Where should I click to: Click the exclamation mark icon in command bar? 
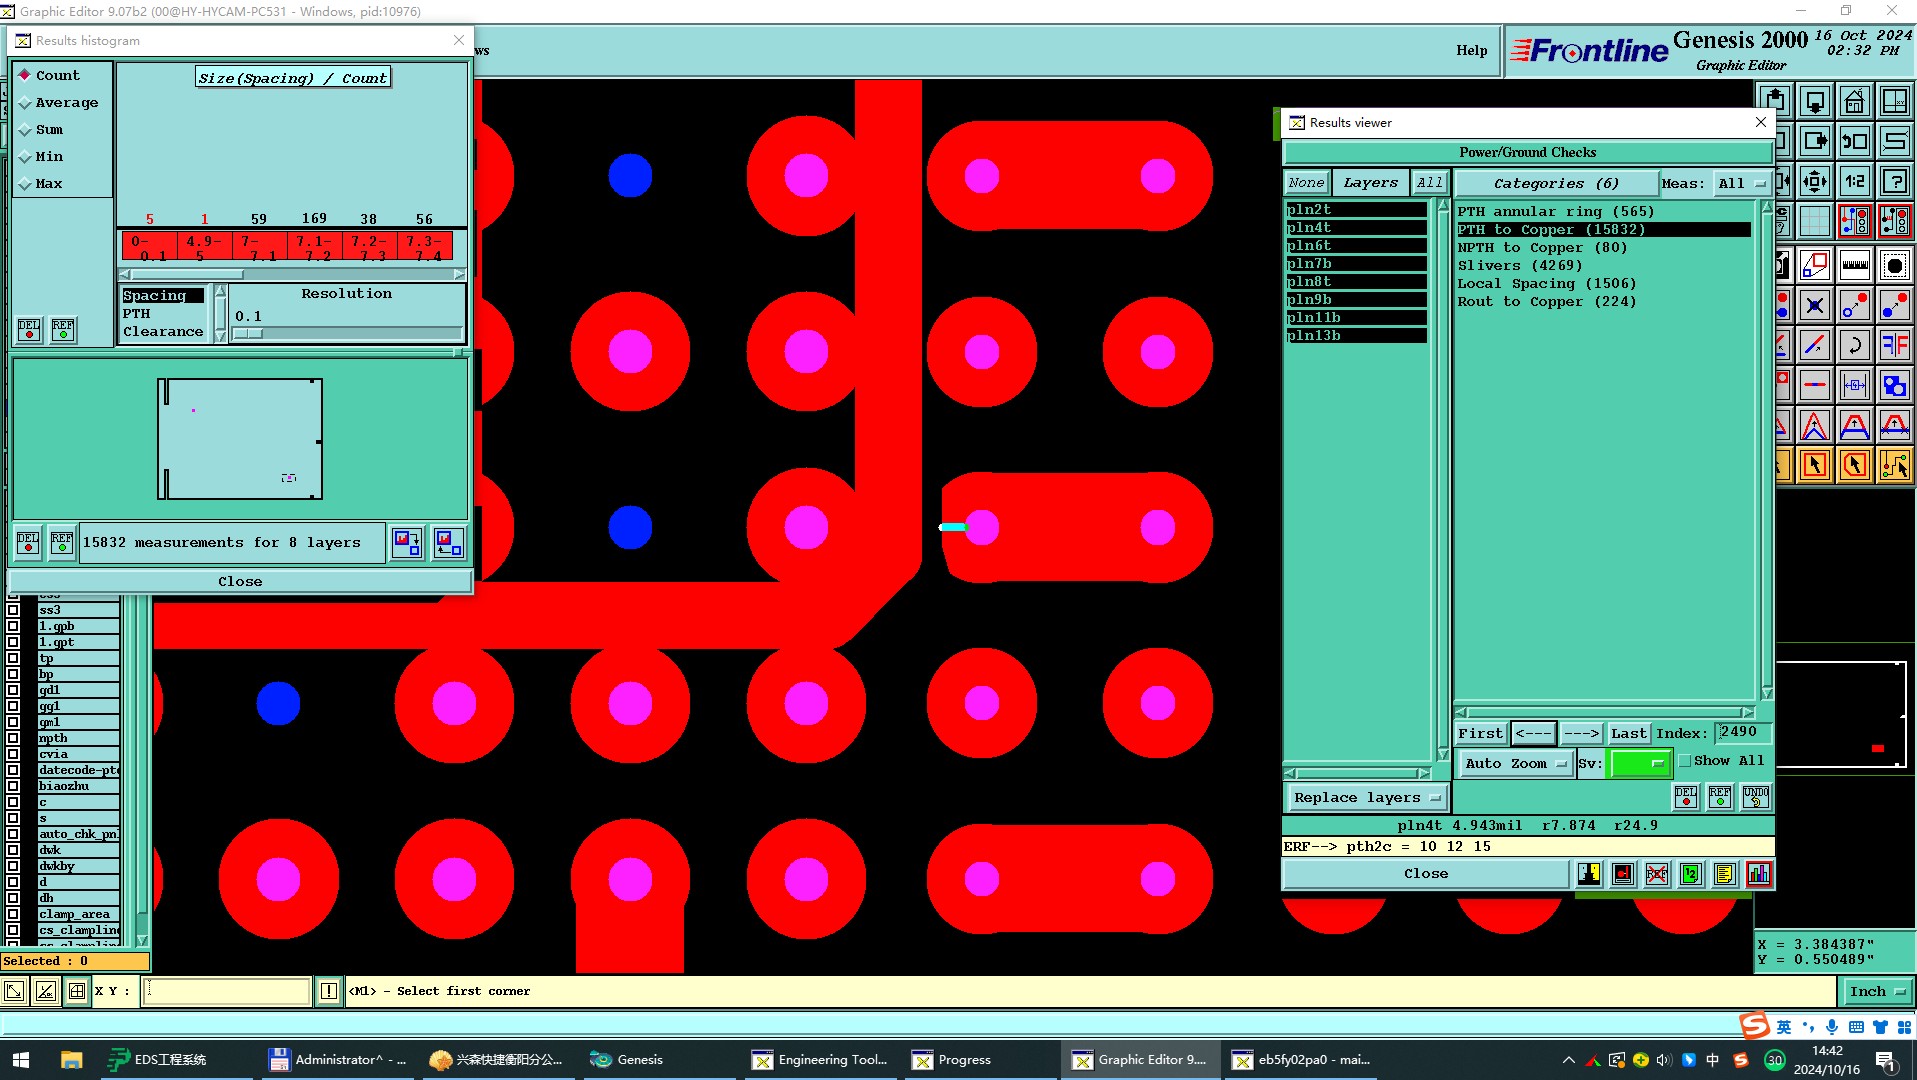point(328,991)
